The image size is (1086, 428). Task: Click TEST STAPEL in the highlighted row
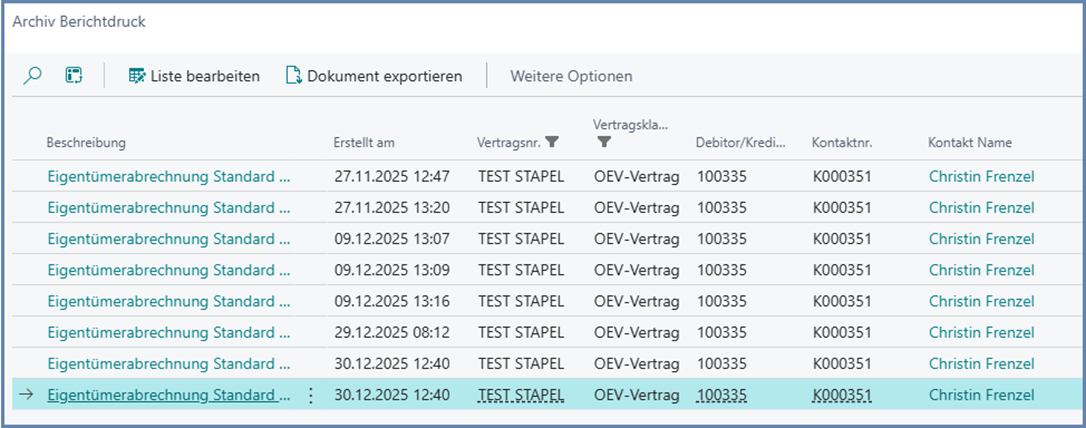coord(521,395)
